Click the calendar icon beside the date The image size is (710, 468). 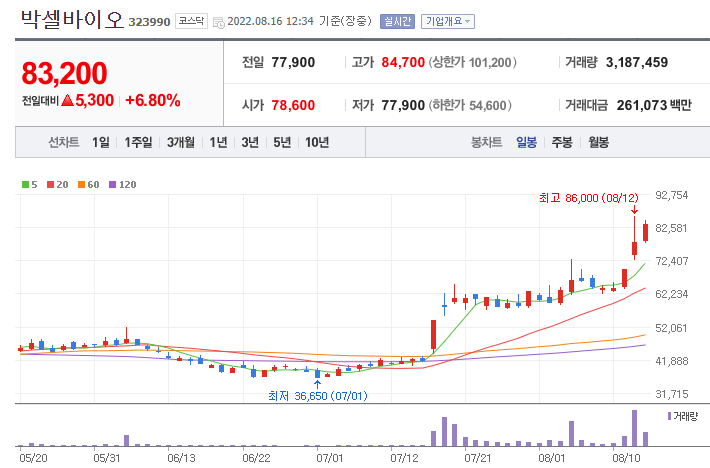[x=219, y=22]
